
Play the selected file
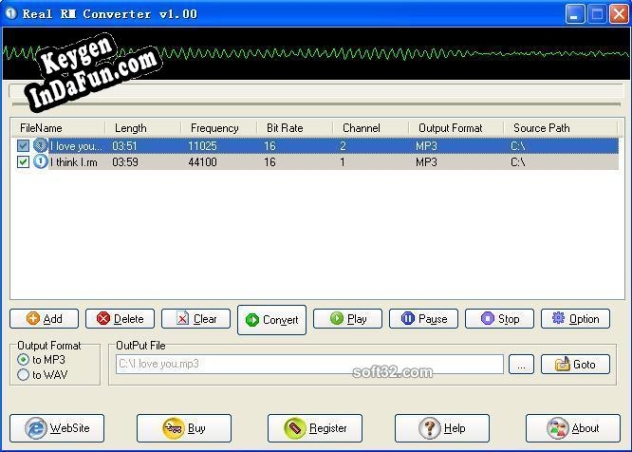[347, 319]
